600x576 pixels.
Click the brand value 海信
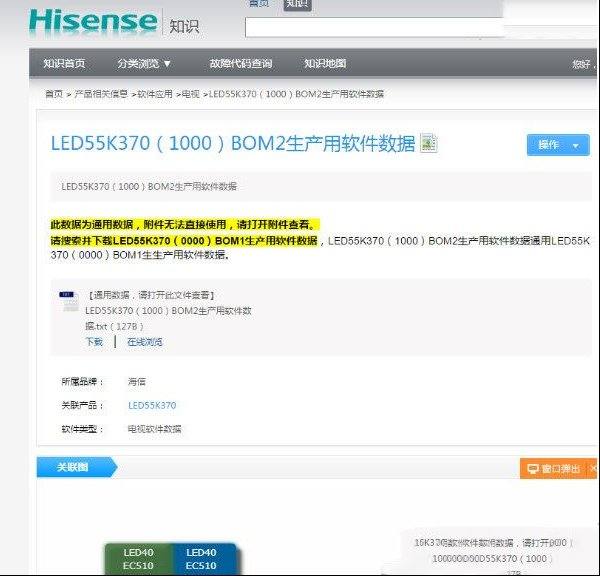pos(137,382)
